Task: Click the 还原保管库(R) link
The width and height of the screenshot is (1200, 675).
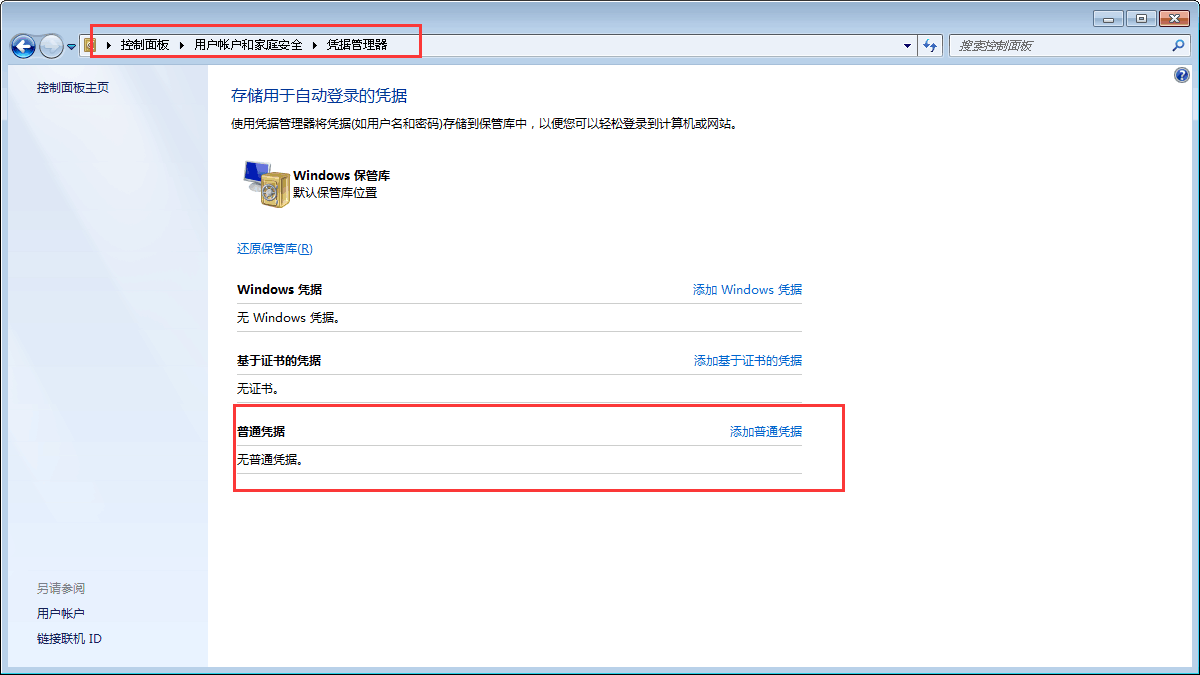Action: (275, 248)
